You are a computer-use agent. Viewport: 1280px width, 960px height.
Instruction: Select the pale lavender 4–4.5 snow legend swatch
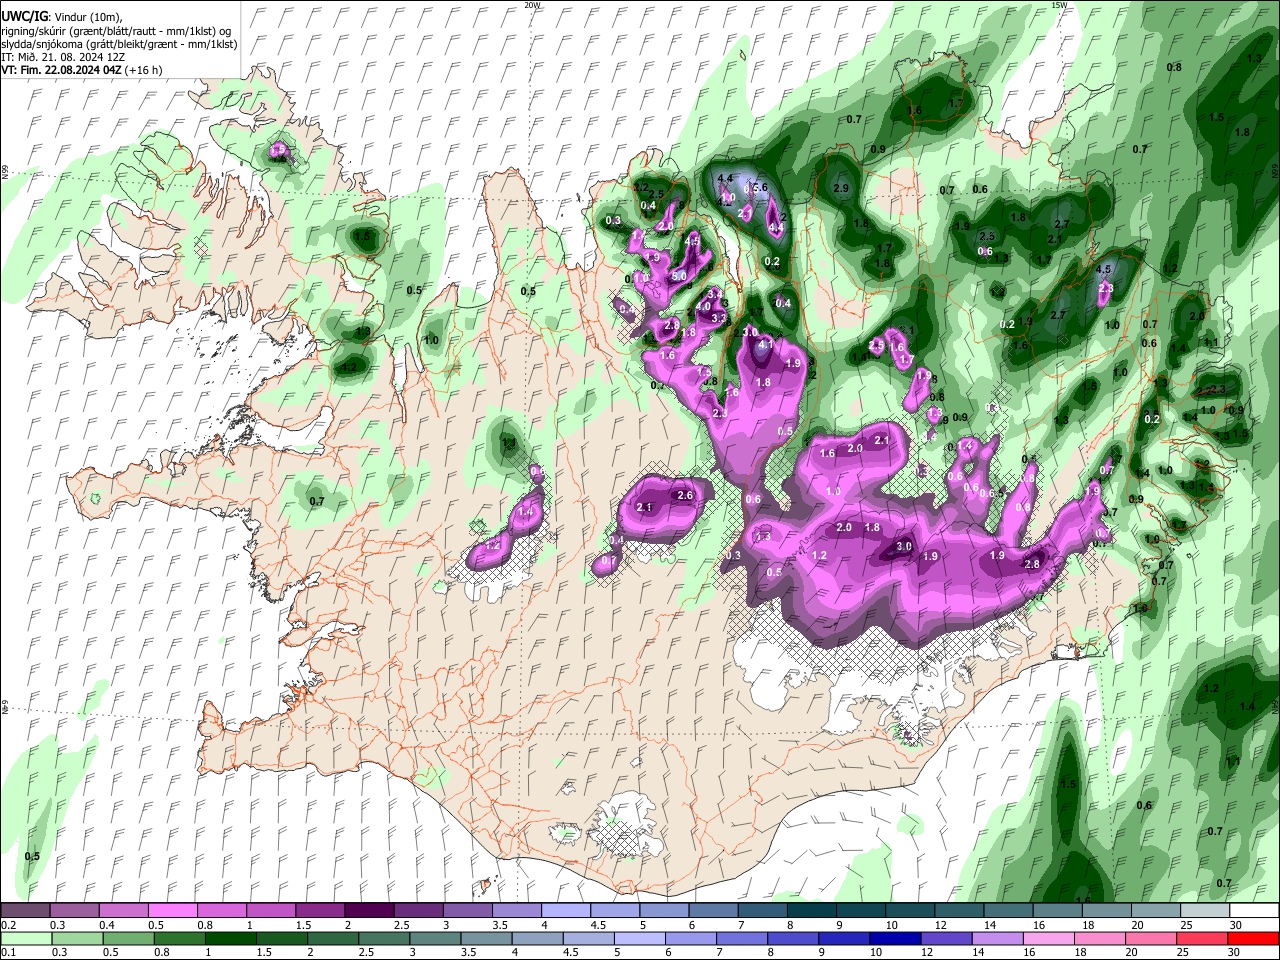[x=565, y=911]
